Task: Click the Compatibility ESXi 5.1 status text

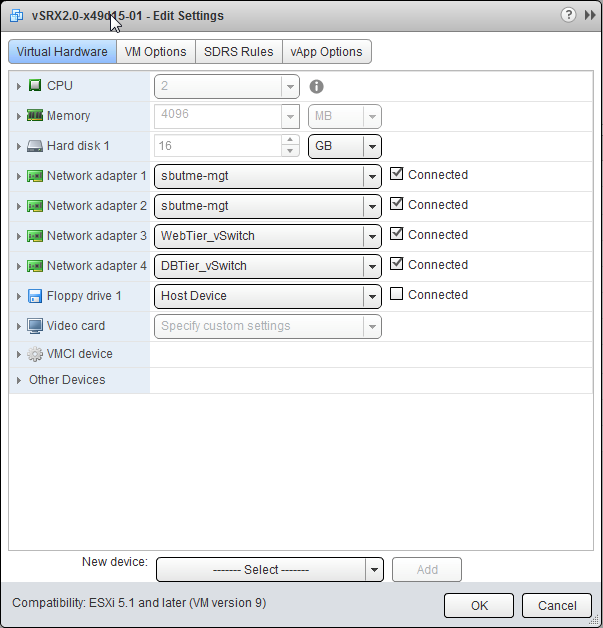Action: tap(139, 603)
